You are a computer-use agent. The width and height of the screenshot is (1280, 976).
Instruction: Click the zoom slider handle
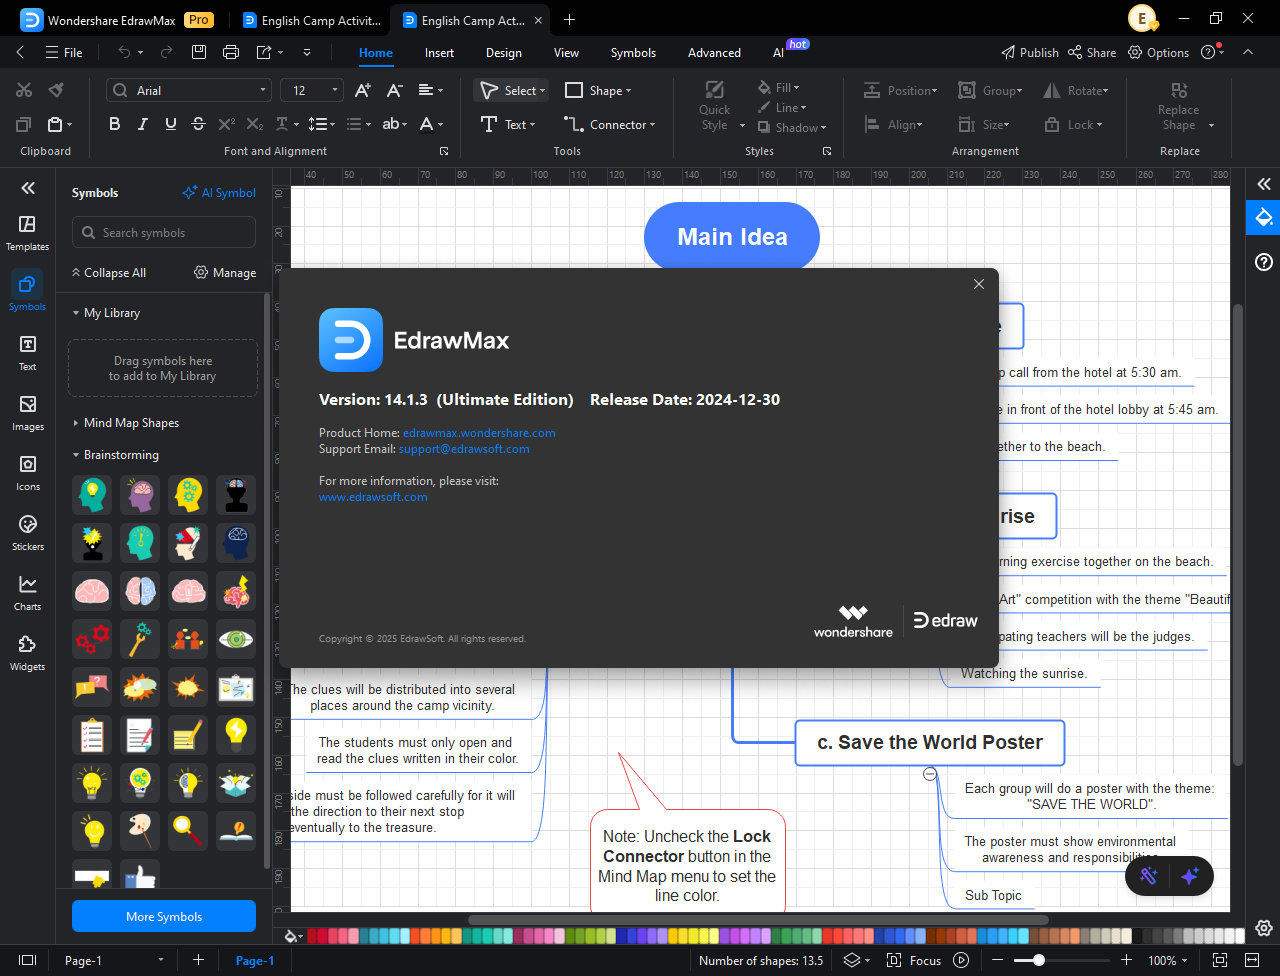click(x=1039, y=960)
